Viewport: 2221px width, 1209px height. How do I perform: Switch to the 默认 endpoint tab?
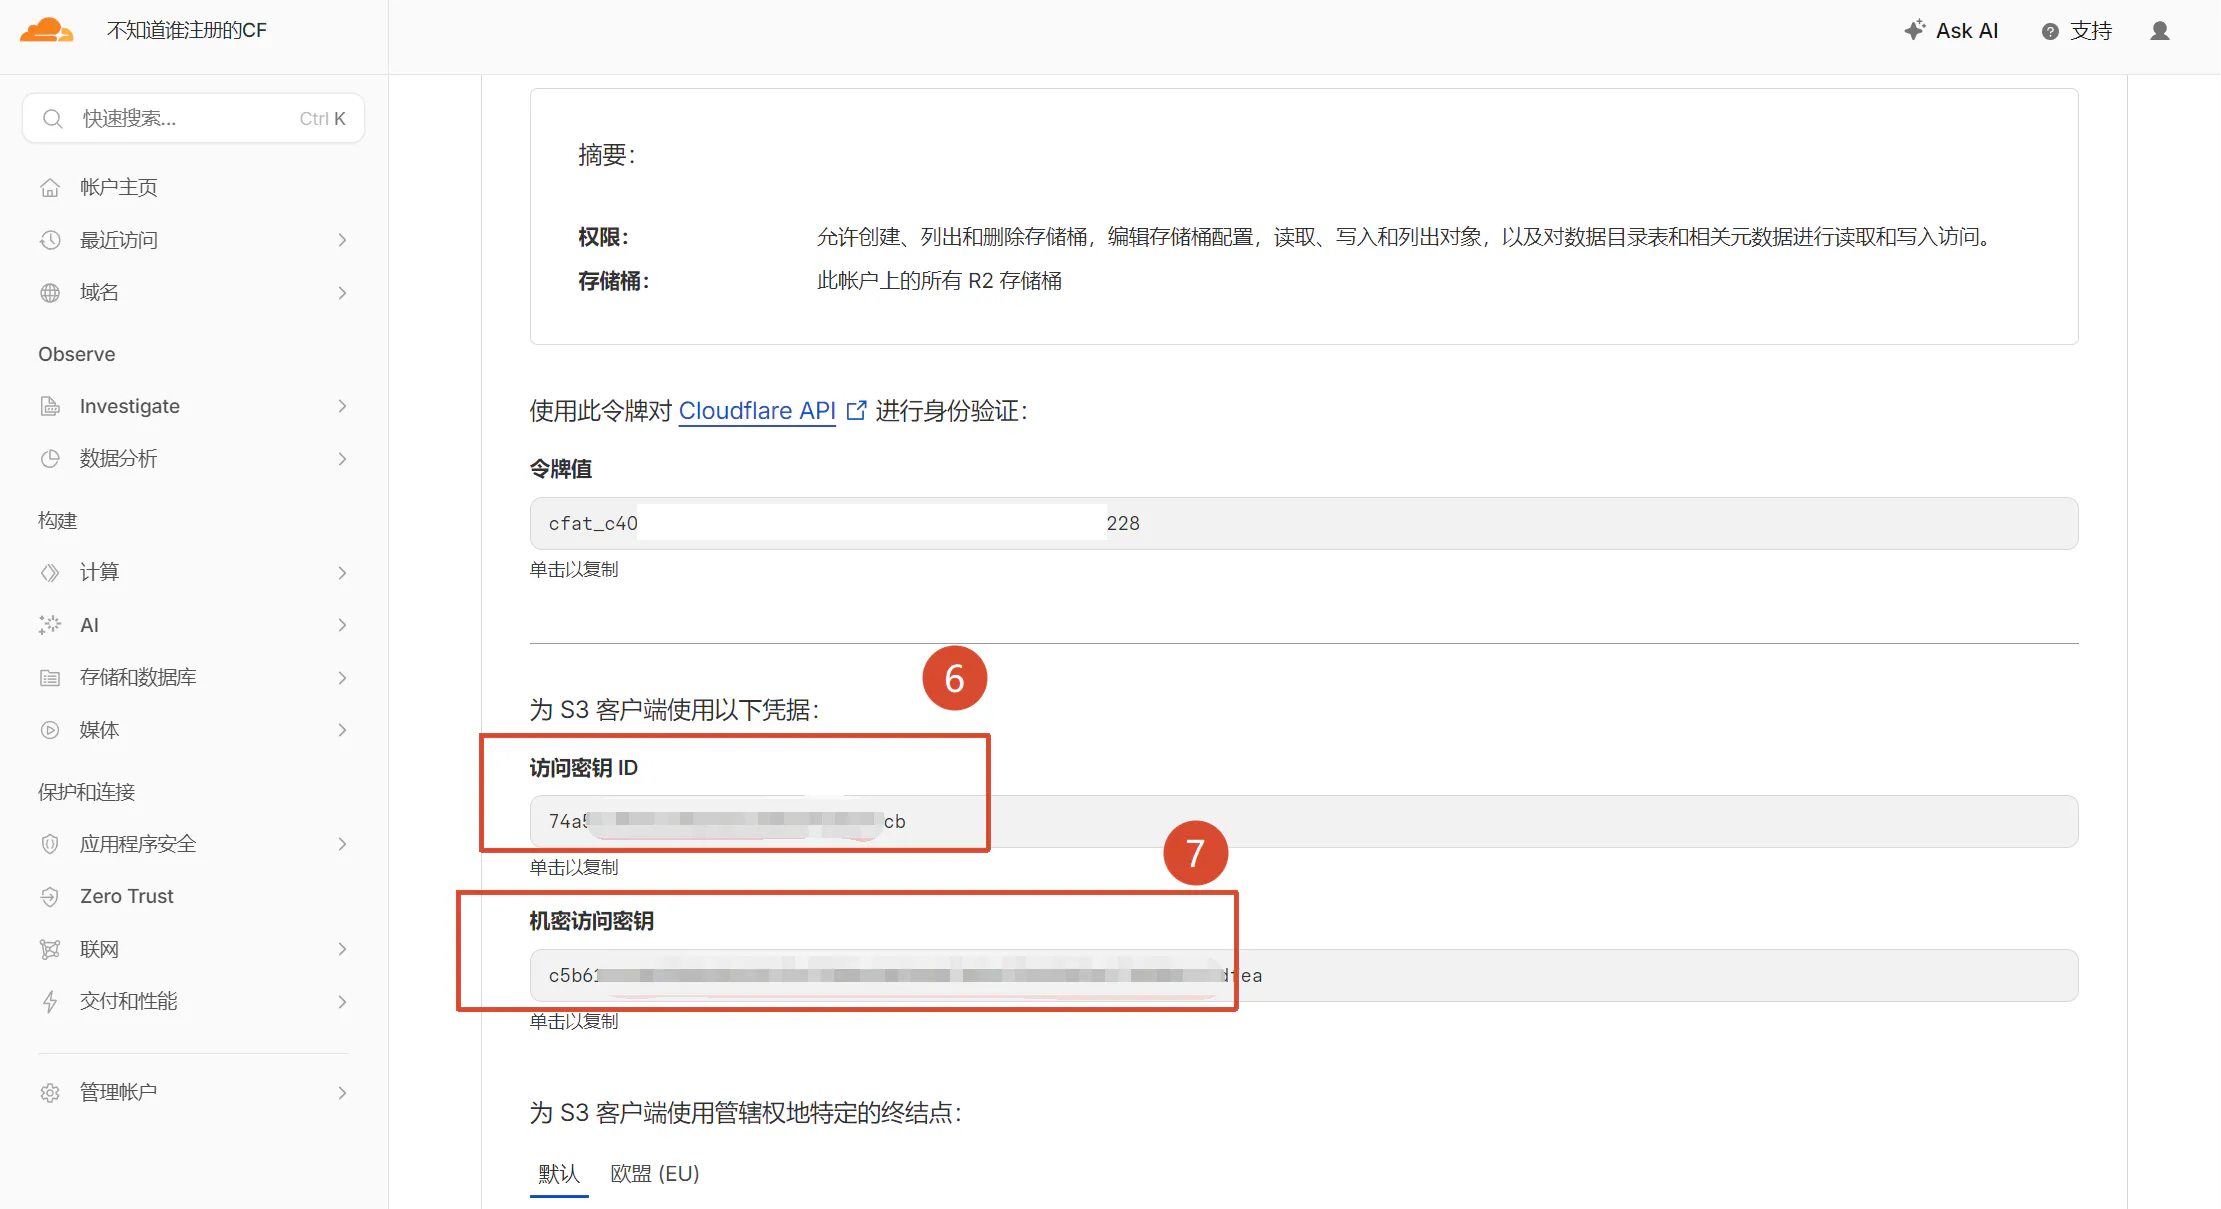point(559,1173)
